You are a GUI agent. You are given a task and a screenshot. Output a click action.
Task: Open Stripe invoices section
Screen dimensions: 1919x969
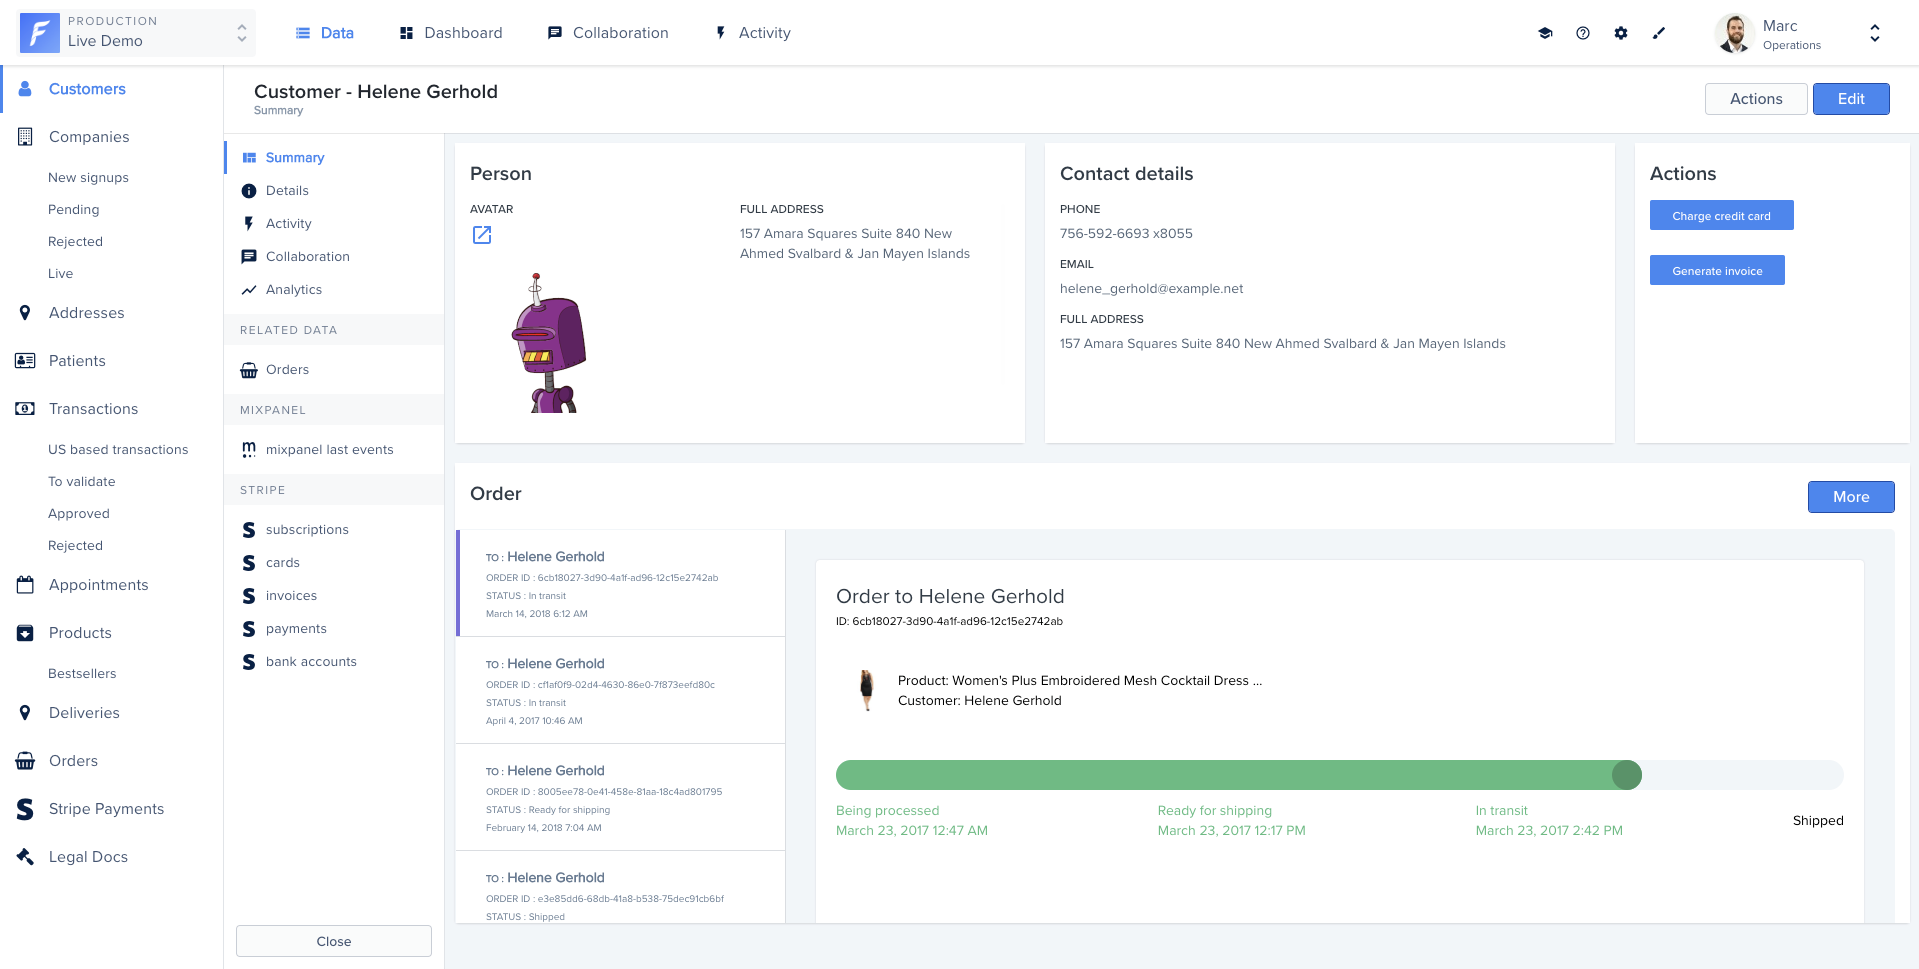pos(334,596)
